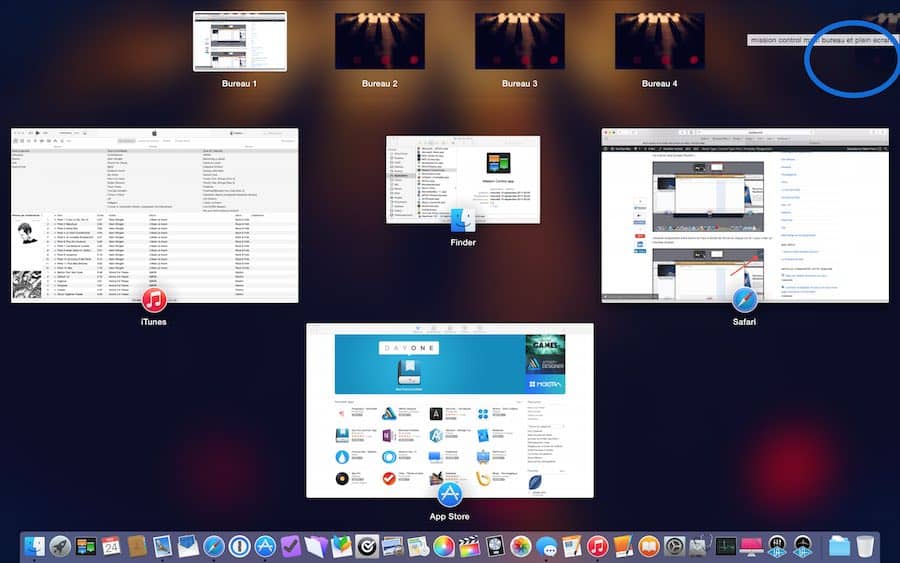The width and height of the screenshot is (900, 563).
Task: Switch to the Bureau 1 desktop thumbnail
Action: [240, 41]
